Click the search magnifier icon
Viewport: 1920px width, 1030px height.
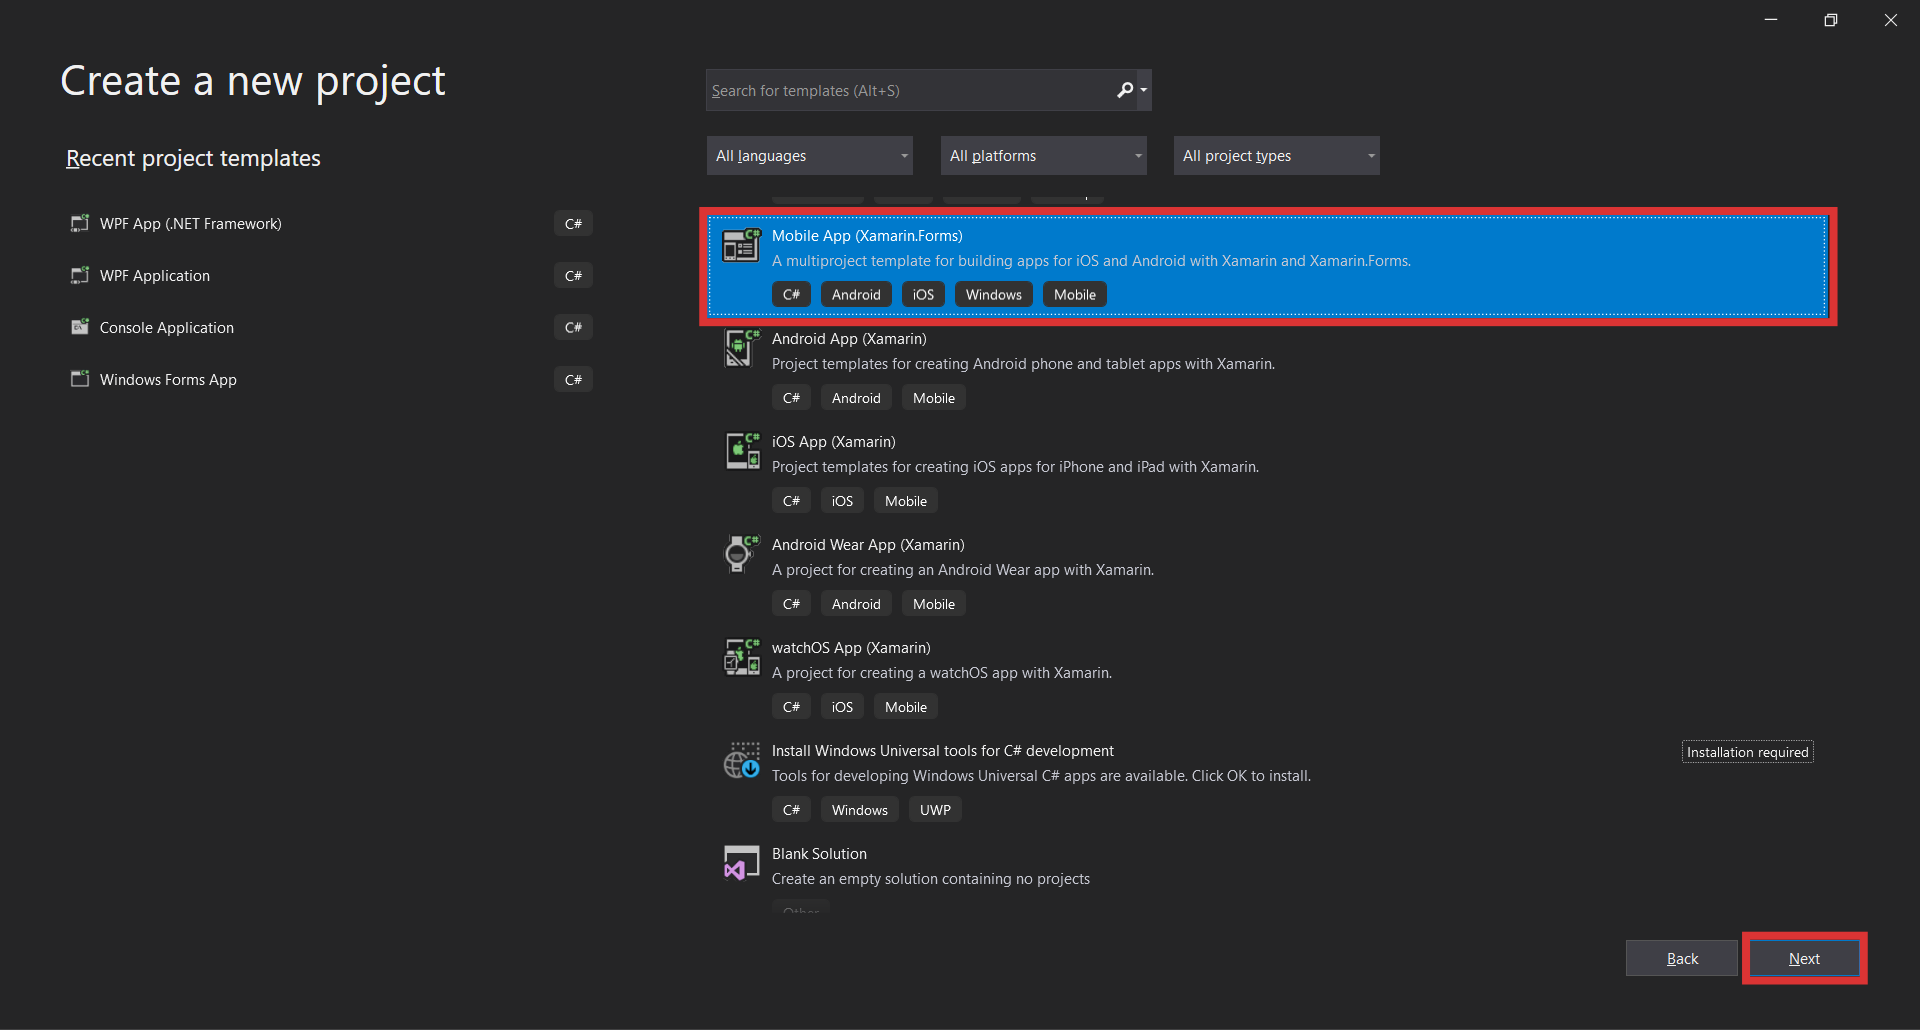1124,90
